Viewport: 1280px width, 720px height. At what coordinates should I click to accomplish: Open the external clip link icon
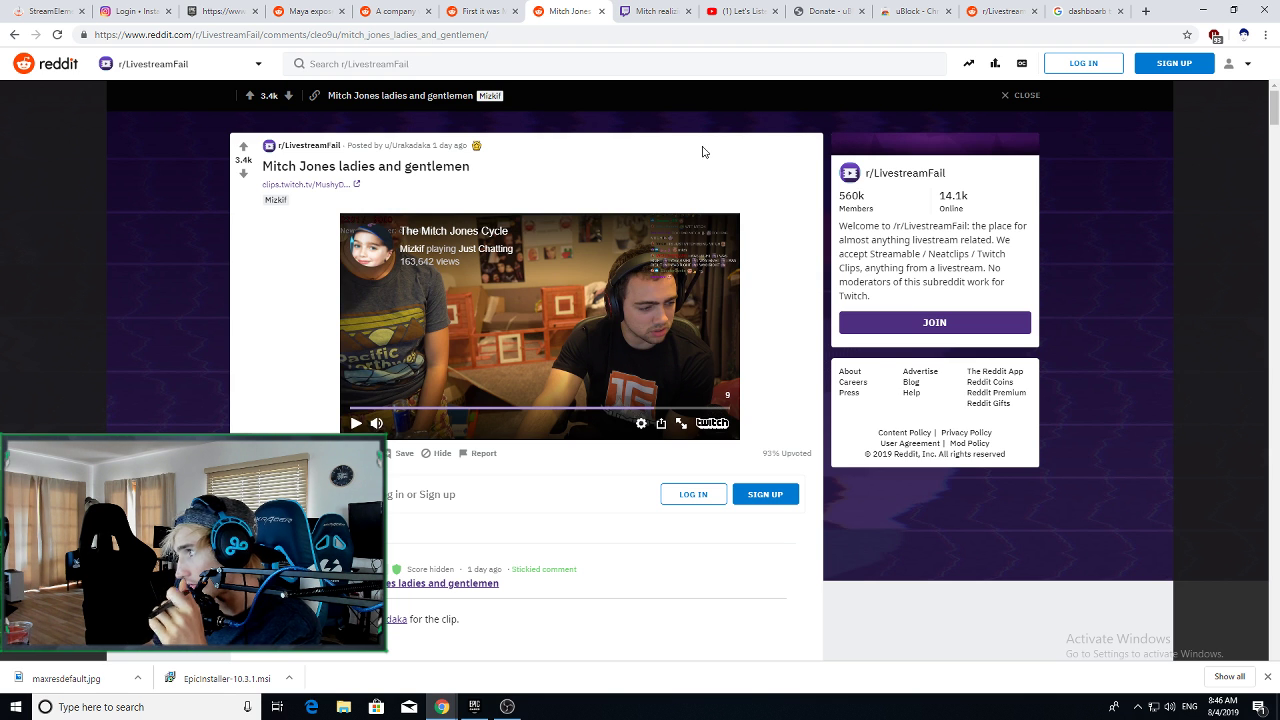pos(357,184)
